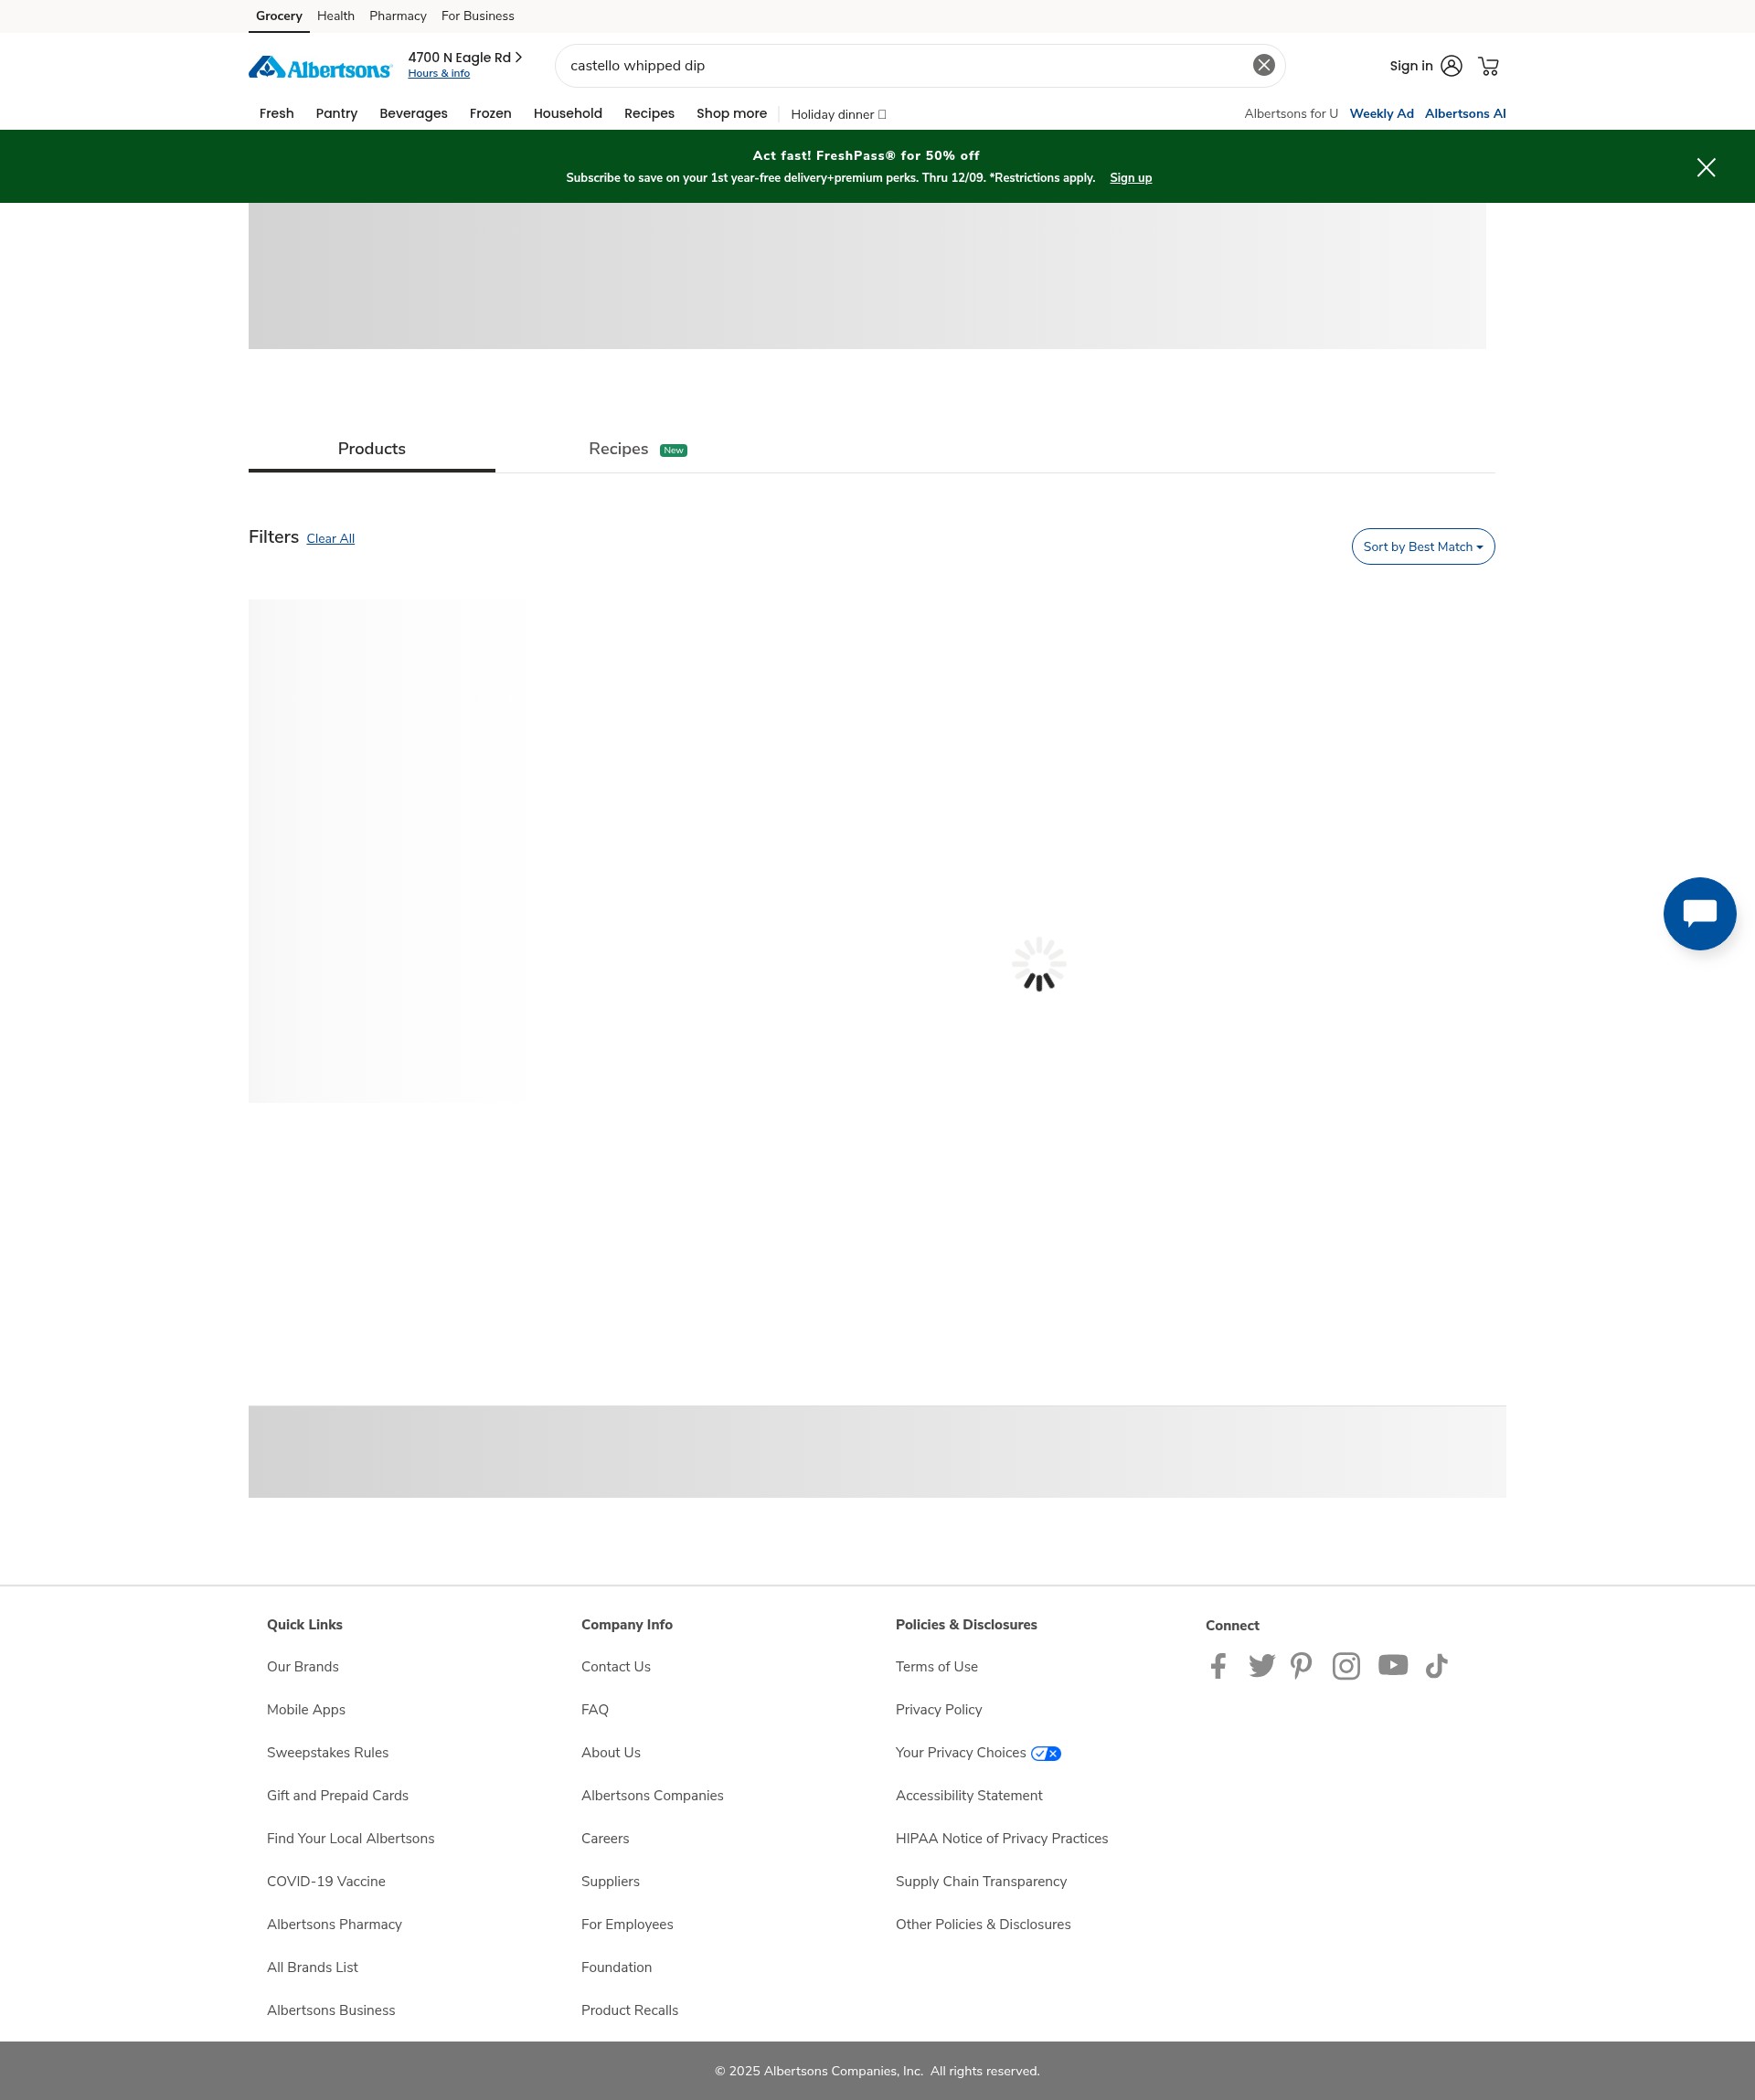Screen dimensions: 1755x2100
Task: Click Sign up in FreshPass banner
Action: pyautogui.click(x=1130, y=178)
